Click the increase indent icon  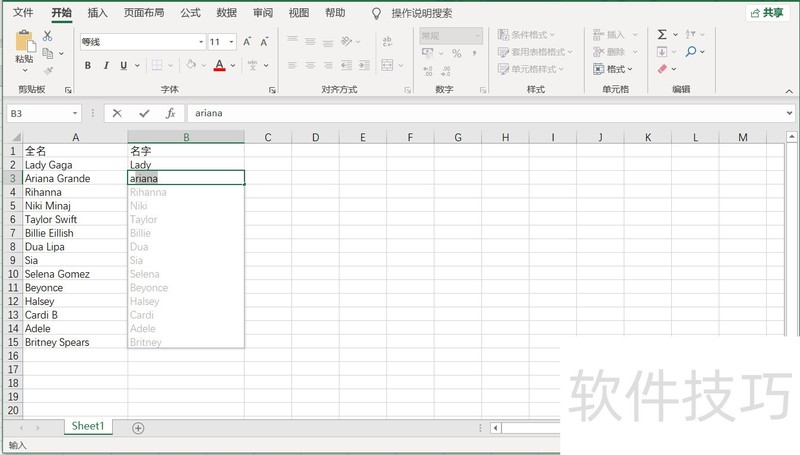(x=364, y=65)
